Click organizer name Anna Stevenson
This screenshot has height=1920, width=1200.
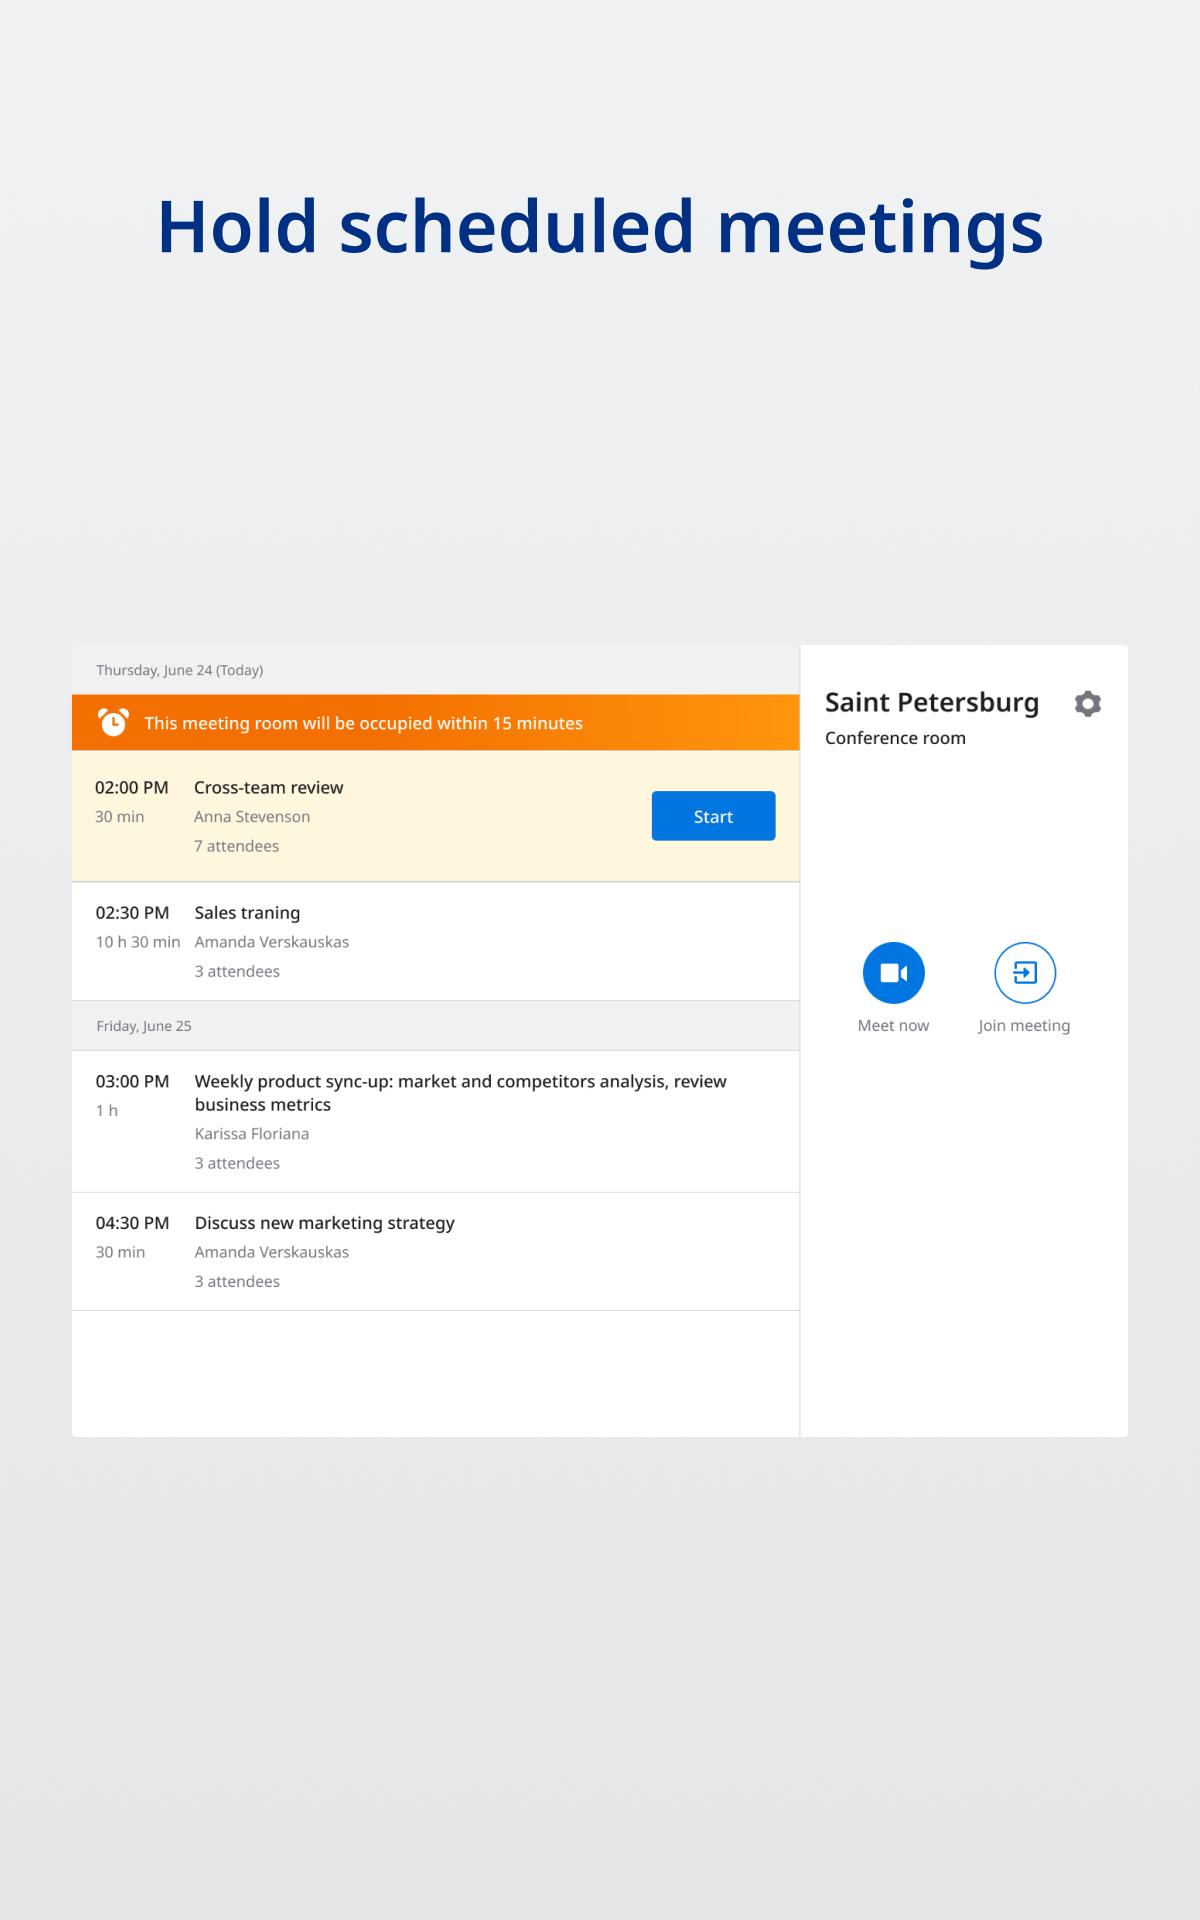tap(252, 817)
